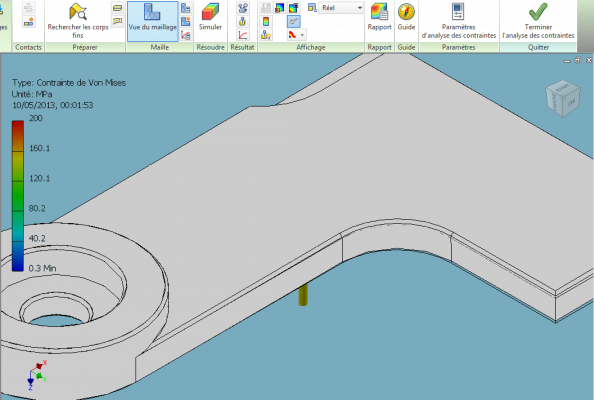Click the 160.1 legend value
The width and height of the screenshot is (594, 400).
(x=39, y=148)
